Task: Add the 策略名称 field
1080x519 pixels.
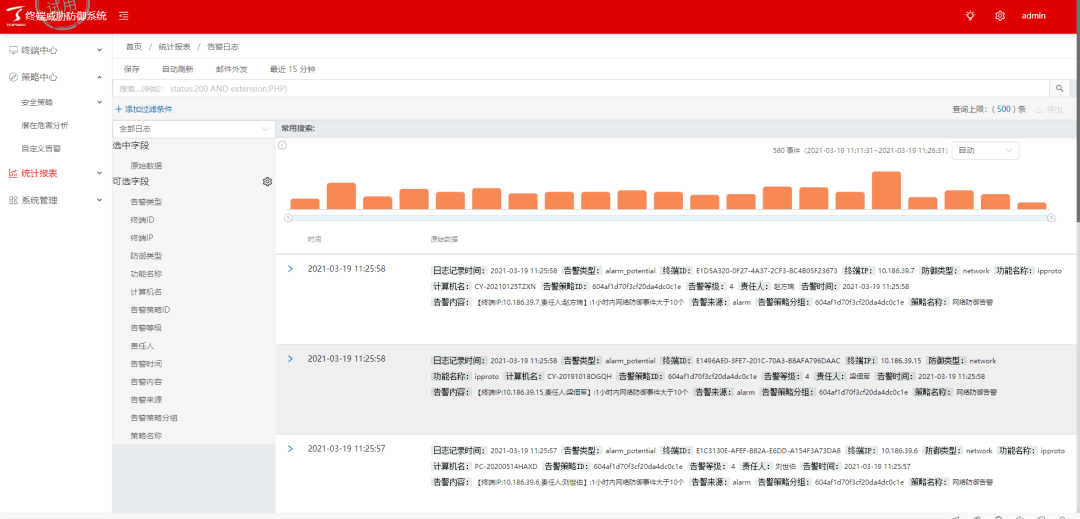Action: click(146, 436)
